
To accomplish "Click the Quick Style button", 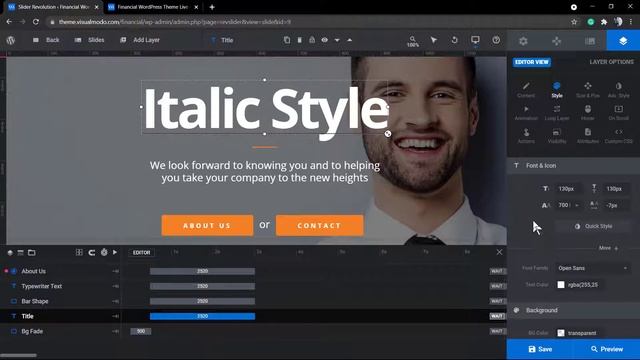I will click(594, 226).
